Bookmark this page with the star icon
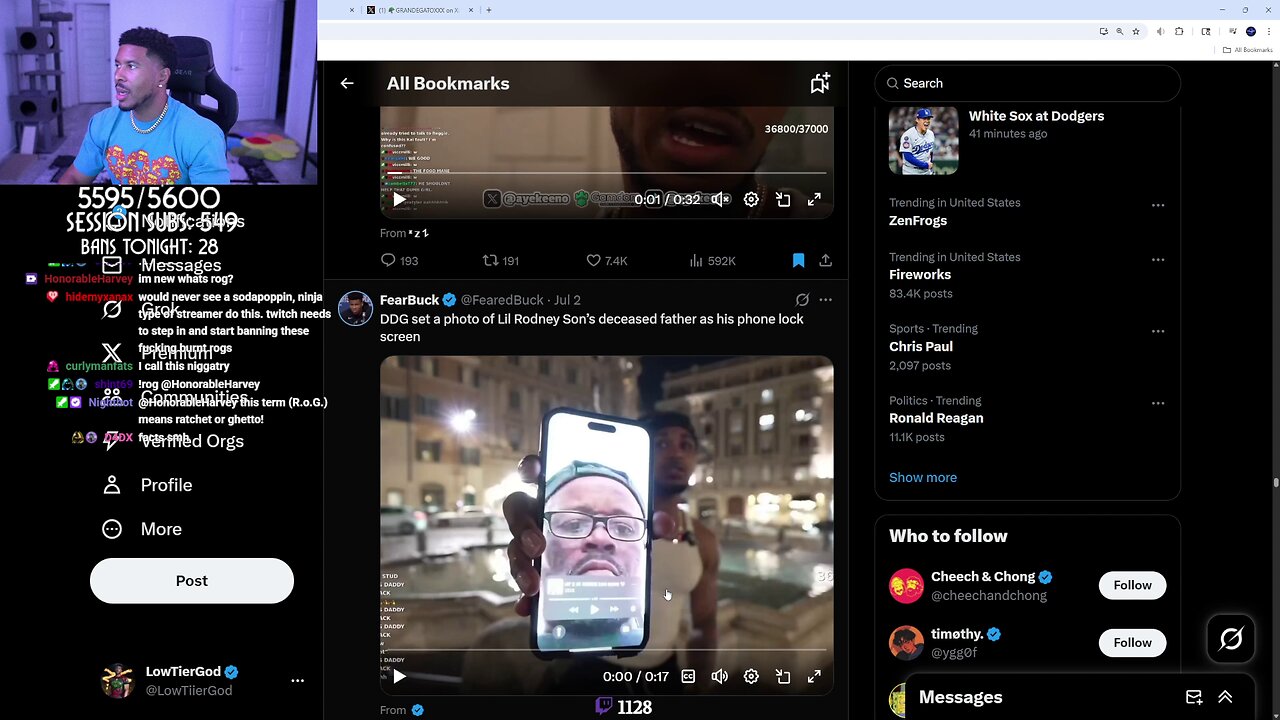Image resolution: width=1280 pixels, height=720 pixels. click(x=1135, y=31)
